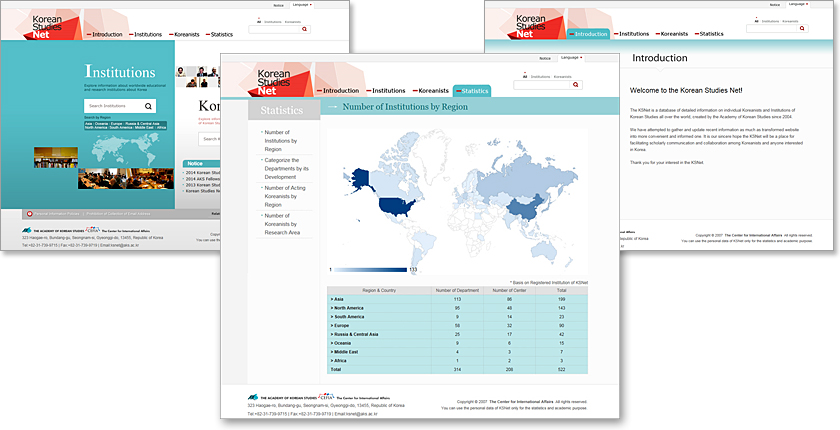
Task: Select Institutions search filter in Statistics window
Action: coord(541,77)
